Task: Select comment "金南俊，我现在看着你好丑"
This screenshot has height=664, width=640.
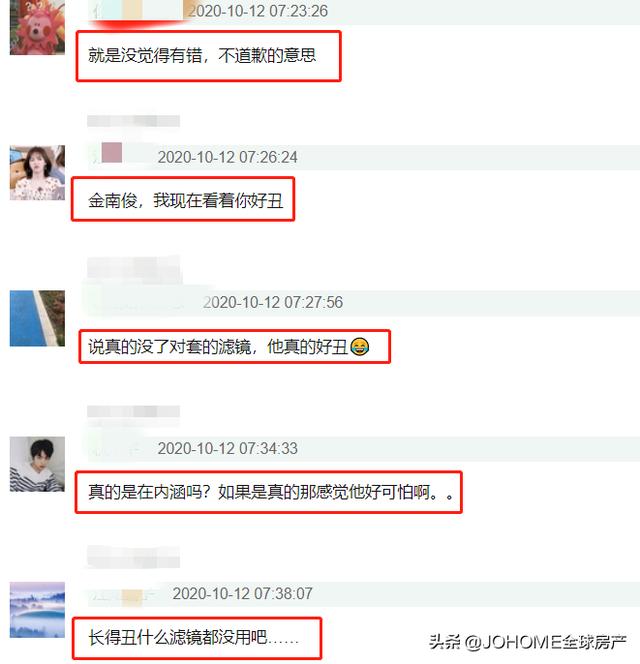Action: pyautogui.click(x=186, y=200)
